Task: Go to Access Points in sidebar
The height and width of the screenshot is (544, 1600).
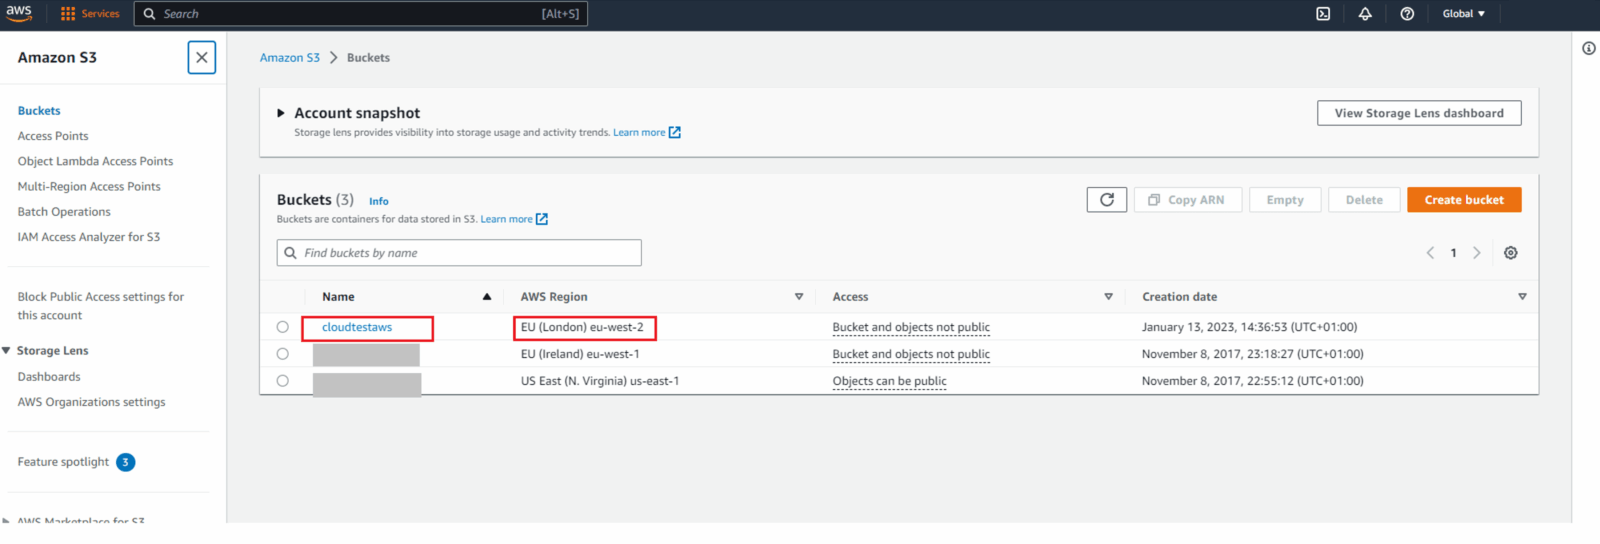Action: coord(53,136)
